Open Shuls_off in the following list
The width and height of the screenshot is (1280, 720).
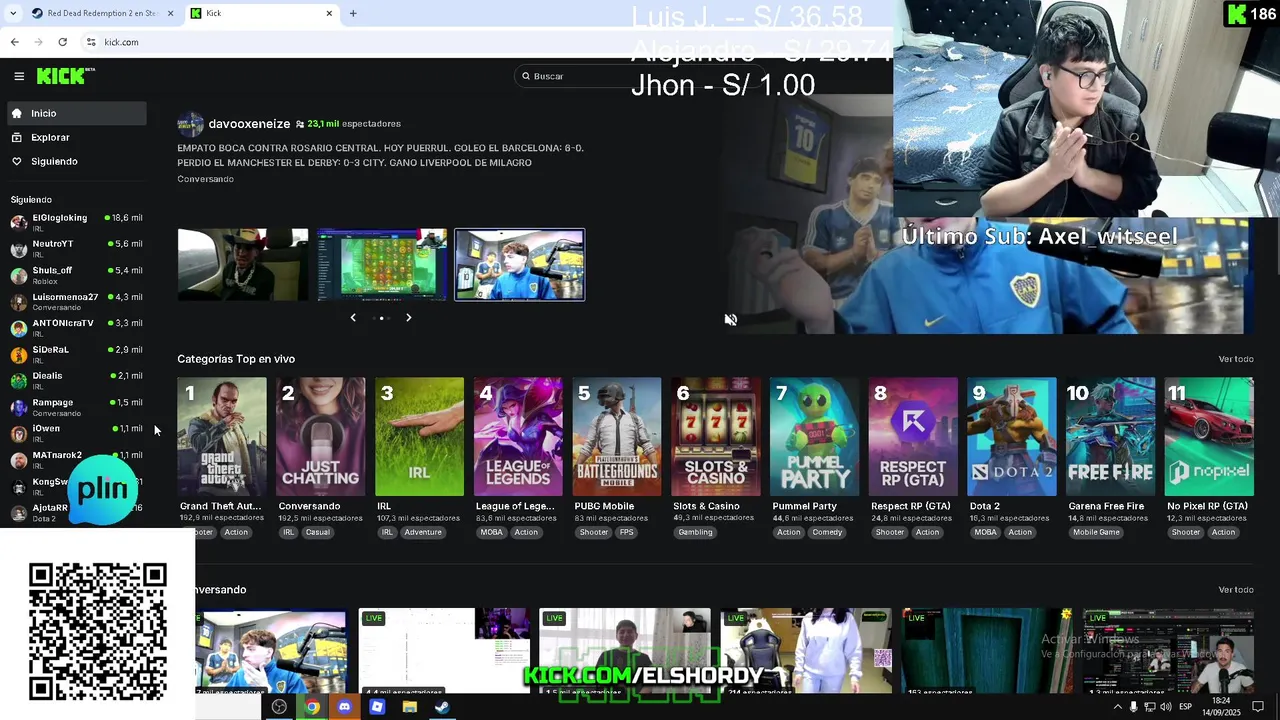tap(77, 275)
